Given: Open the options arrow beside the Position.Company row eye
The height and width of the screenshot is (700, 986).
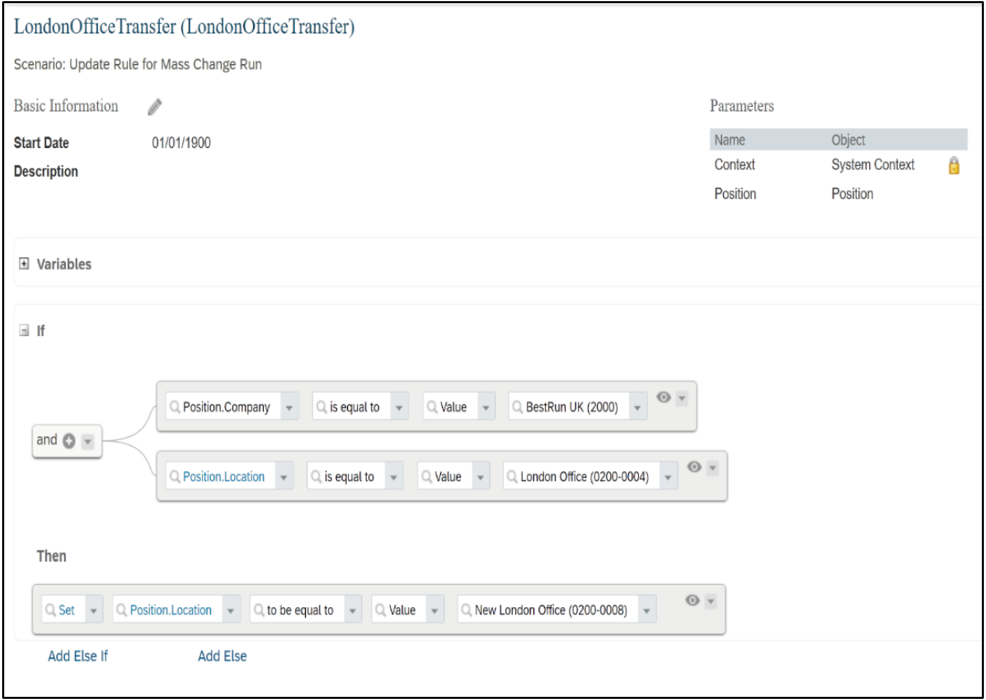Looking at the screenshot, I should pos(682,399).
